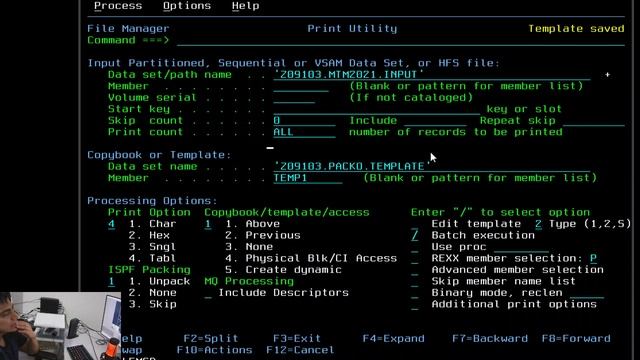Open the Help menu
Screen dimensions: 640x360
pyautogui.click(x=245, y=6)
